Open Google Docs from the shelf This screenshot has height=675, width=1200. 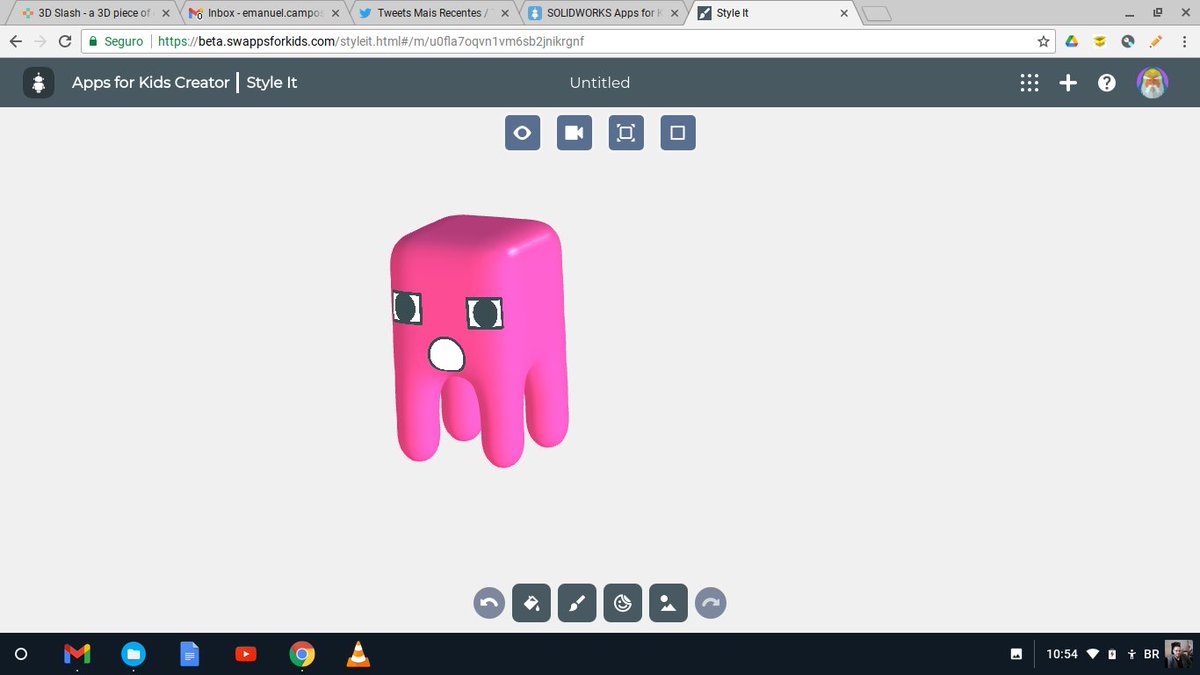pyautogui.click(x=189, y=654)
